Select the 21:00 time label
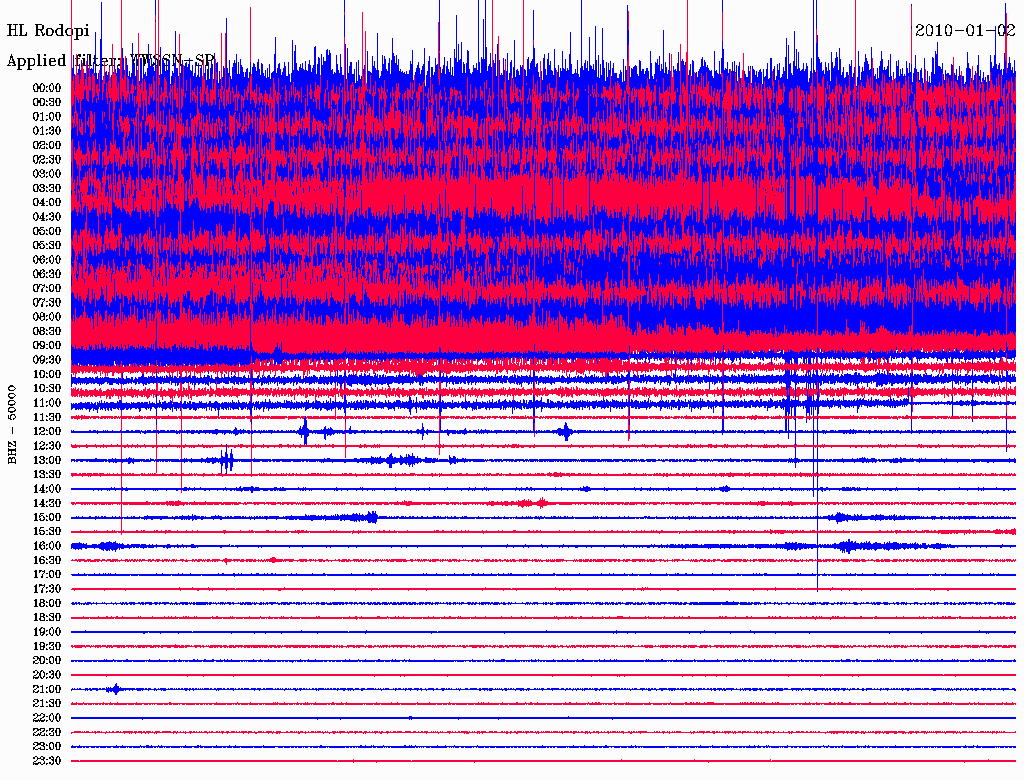 click(47, 689)
